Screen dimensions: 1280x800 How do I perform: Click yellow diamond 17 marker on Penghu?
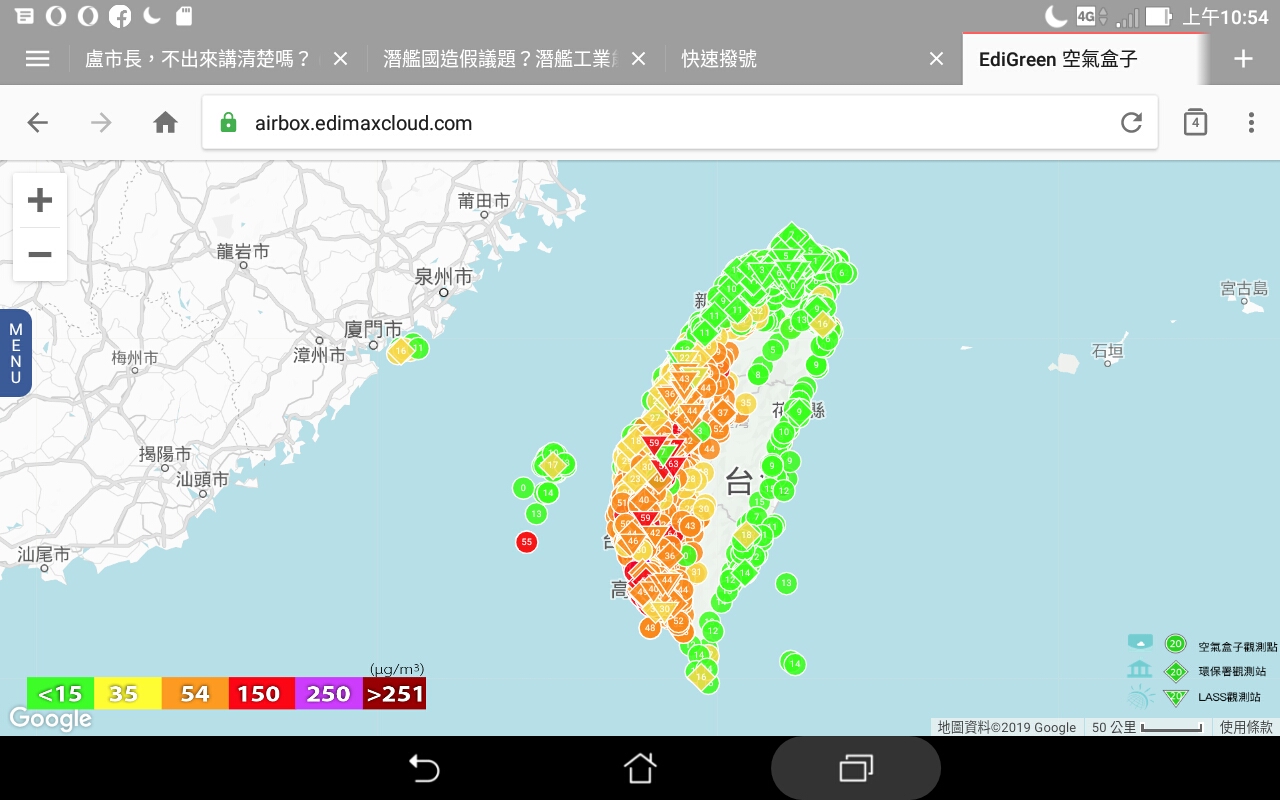[552, 465]
